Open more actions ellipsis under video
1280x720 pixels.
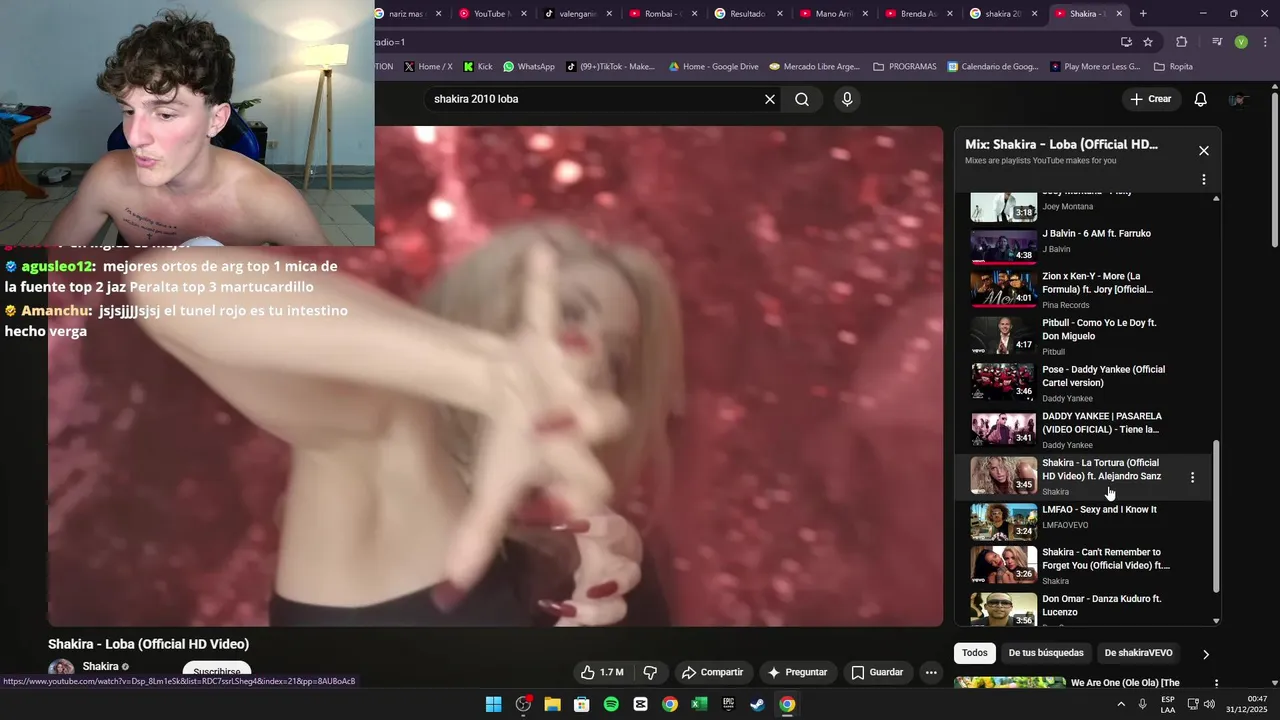pos(931,672)
